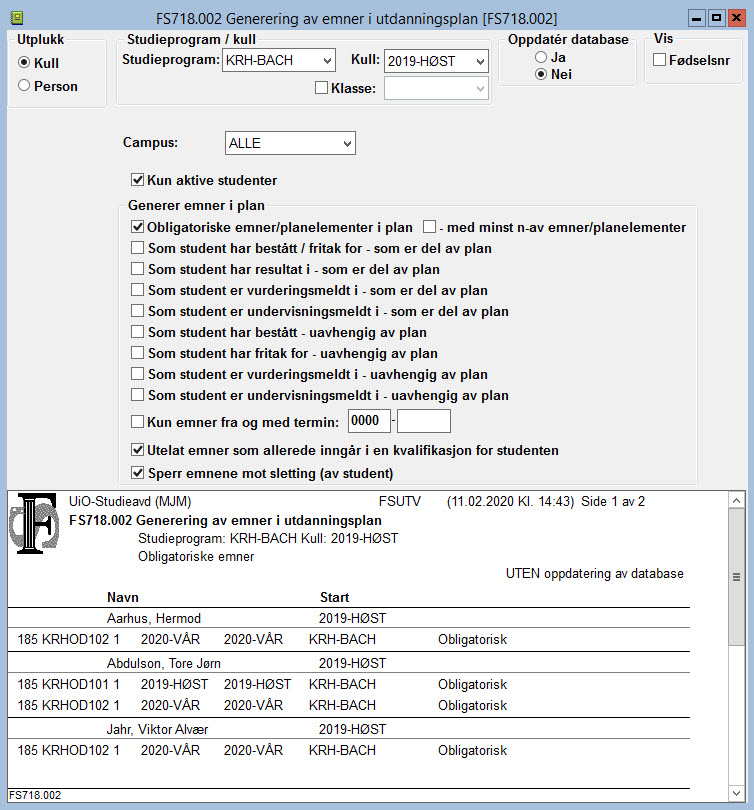The width and height of the screenshot is (754, 810).
Task: Open the disabled Klasse dropdown
Action: coord(436,88)
